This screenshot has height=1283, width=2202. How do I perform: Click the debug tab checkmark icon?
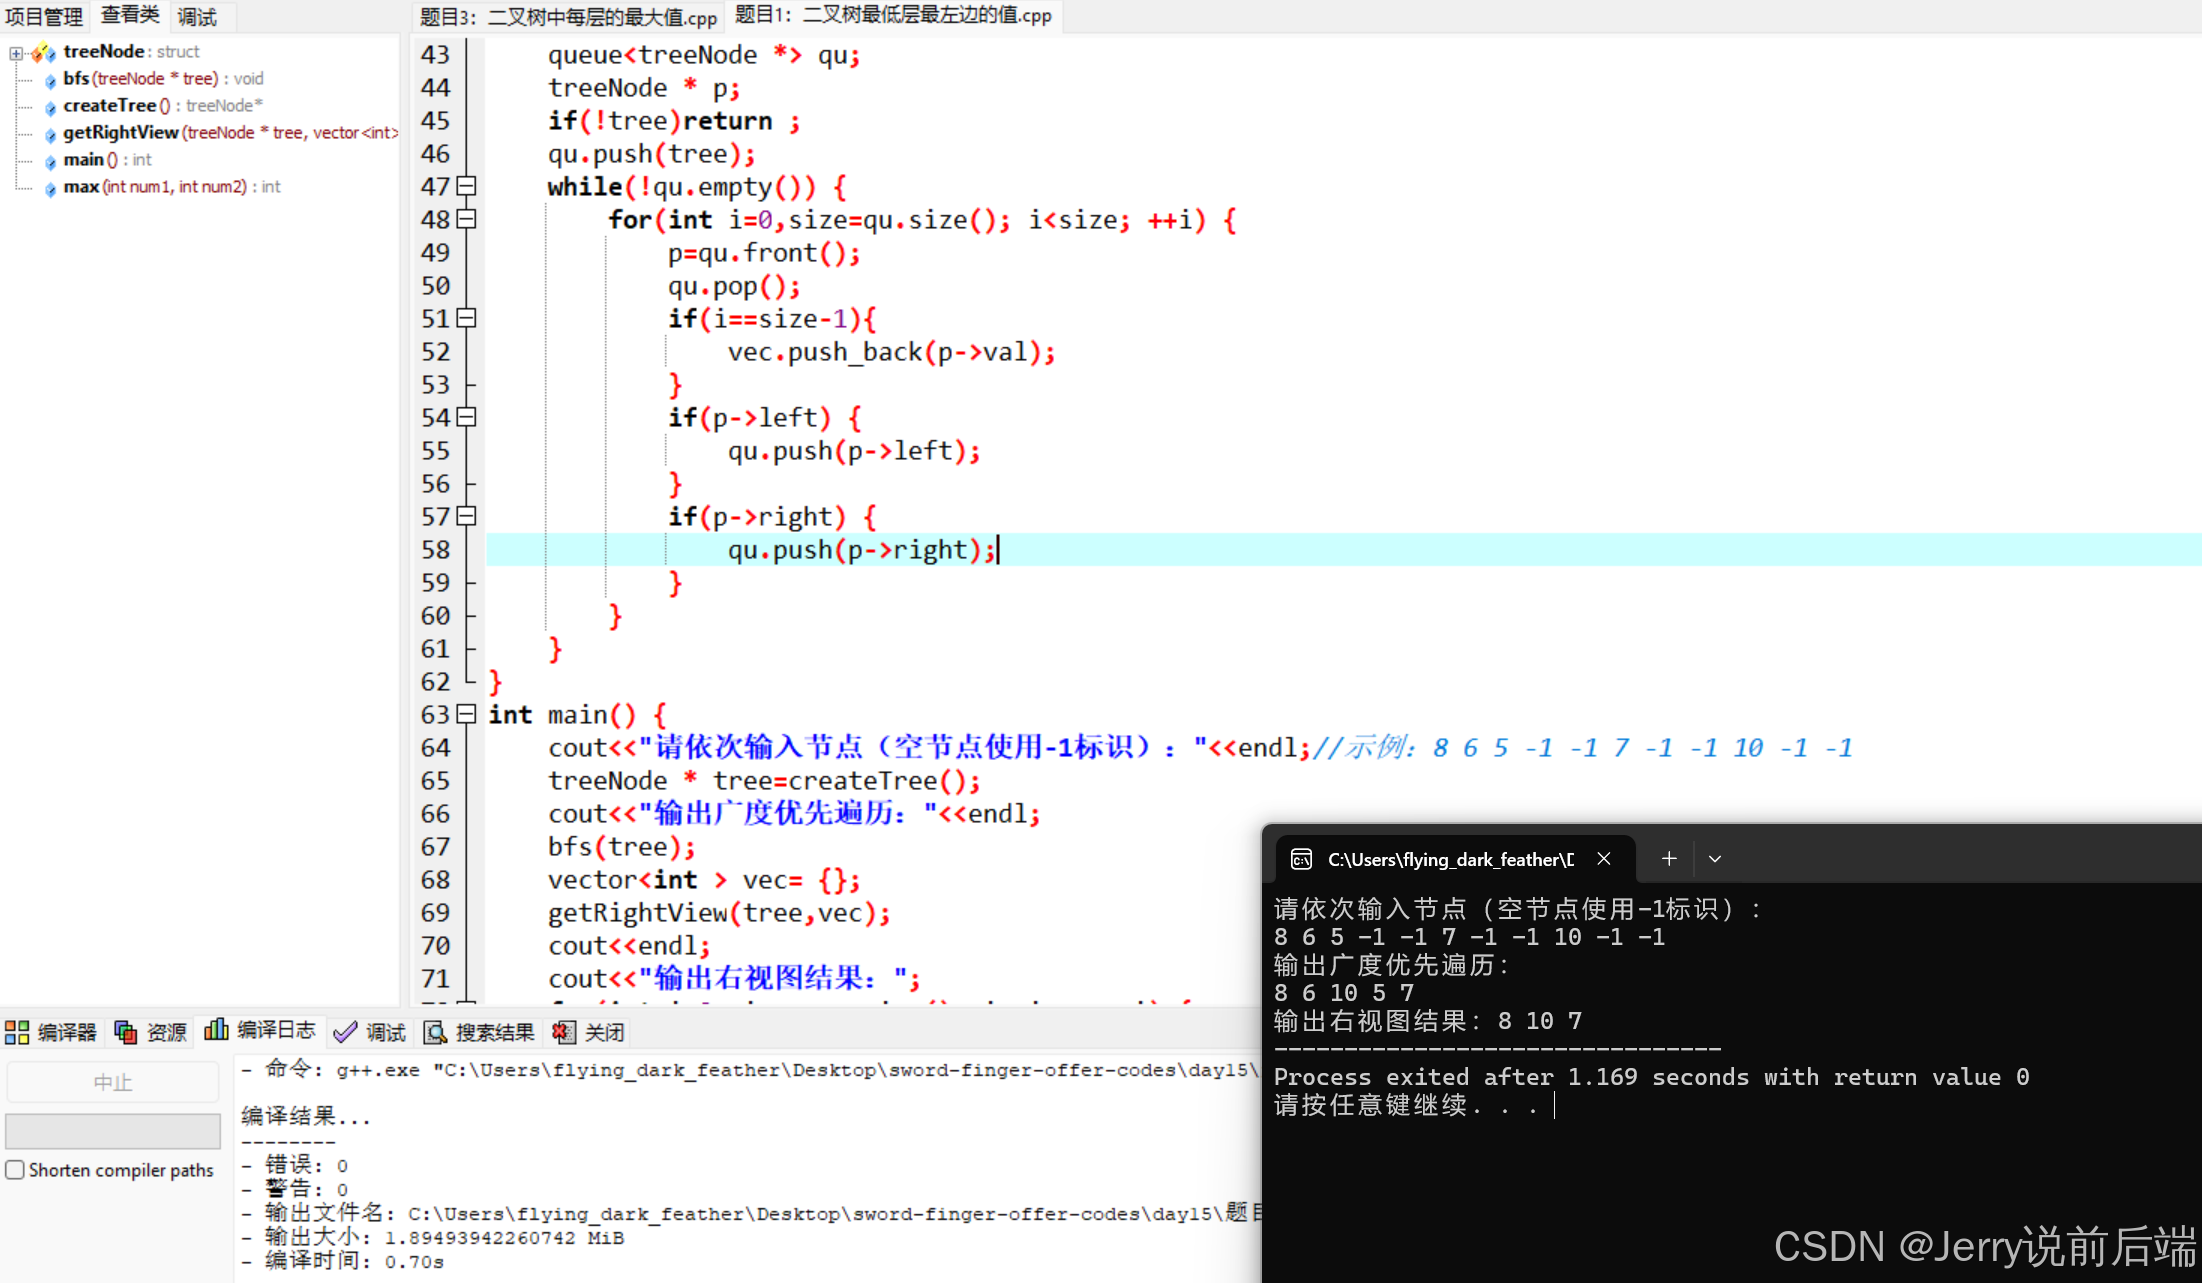coord(345,1032)
